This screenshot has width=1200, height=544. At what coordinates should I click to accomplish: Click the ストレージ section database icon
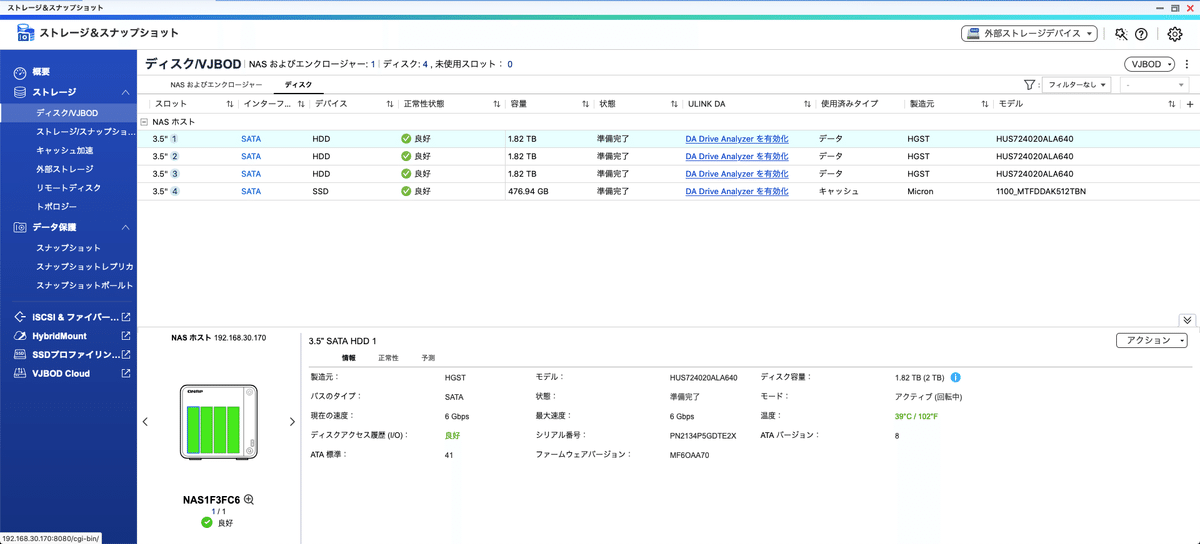[x=21, y=92]
